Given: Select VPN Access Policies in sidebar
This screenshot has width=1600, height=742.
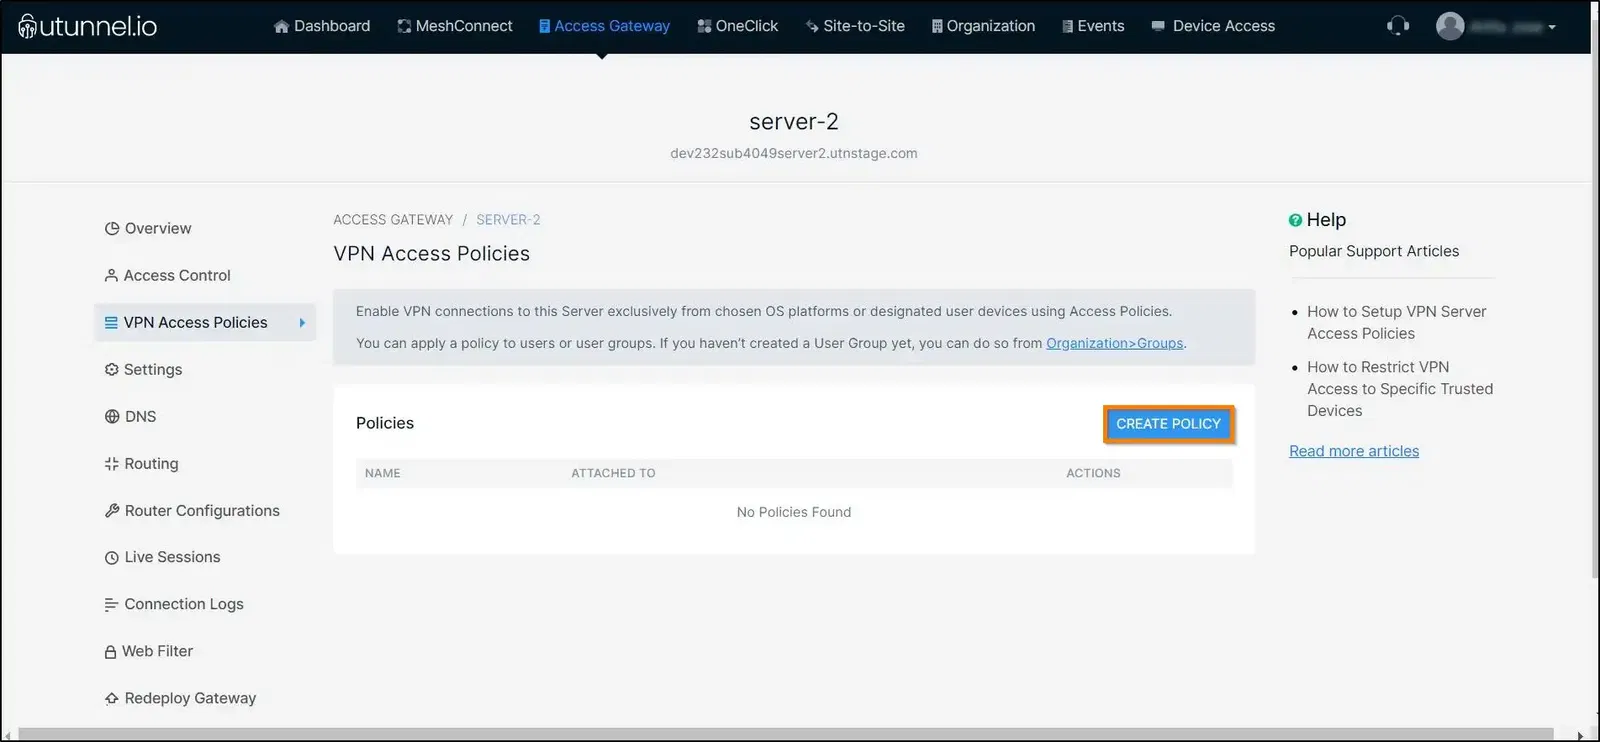Looking at the screenshot, I should 205,322.
